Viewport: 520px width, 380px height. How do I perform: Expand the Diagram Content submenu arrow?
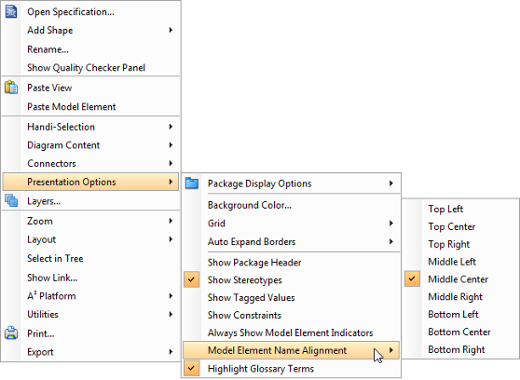pyautogui.click(x=171, y=145)
